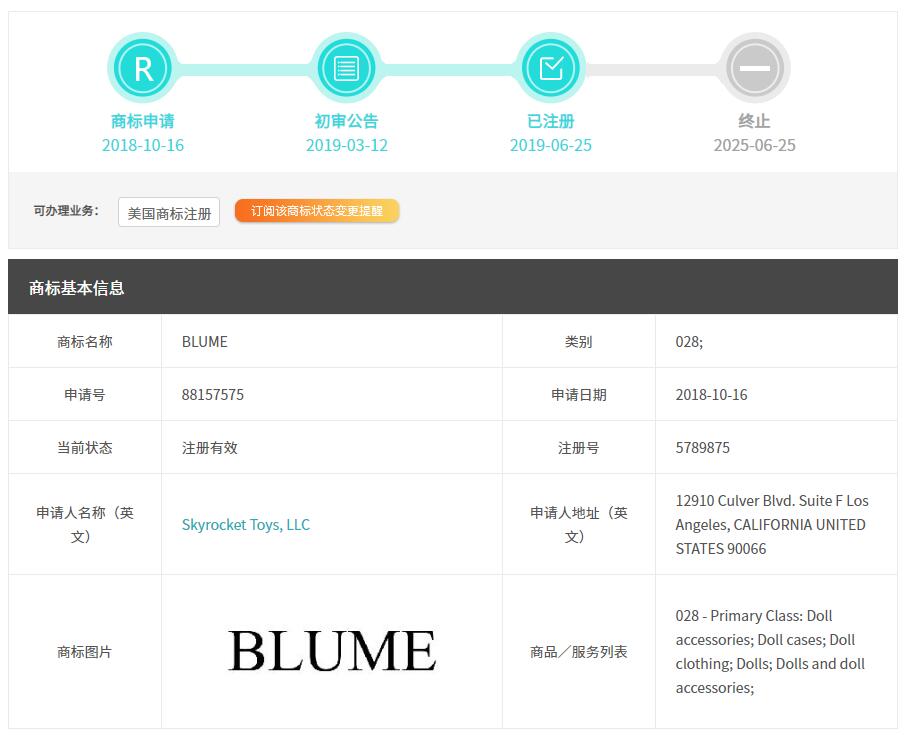Select the 类别 label cell
The image size is (907, 735).
[x=578, y=342]
